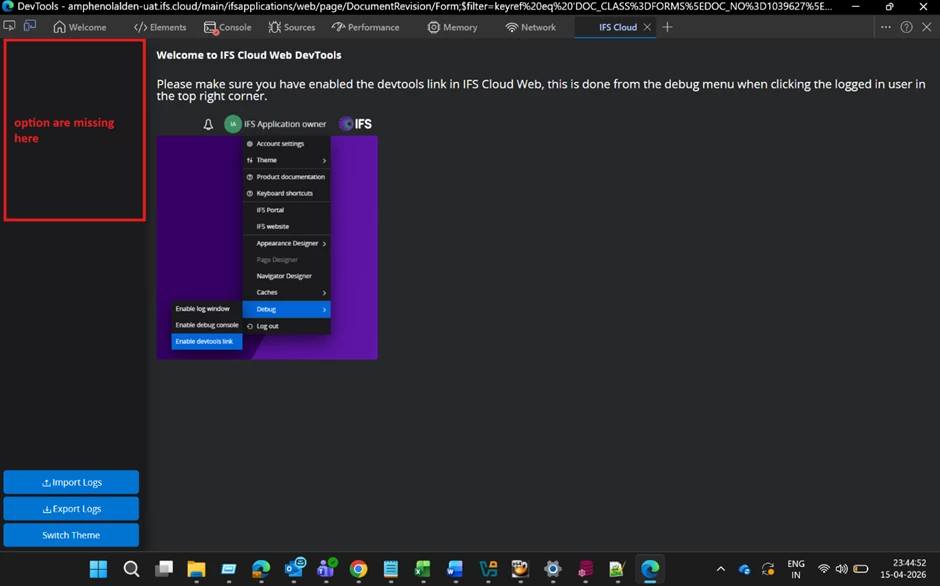Open the red database app on the taskbar
This screenshot has width=940, height=586.
pyautogui.click(x=585, y=569)
